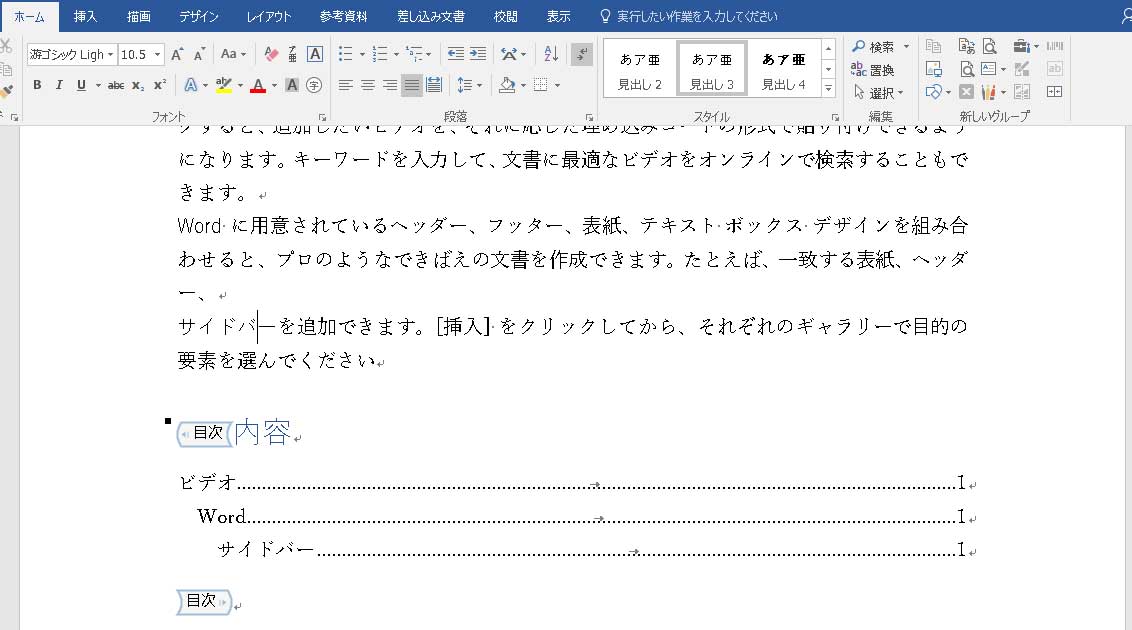Decrease the paragraph indent

coord(456,54)
